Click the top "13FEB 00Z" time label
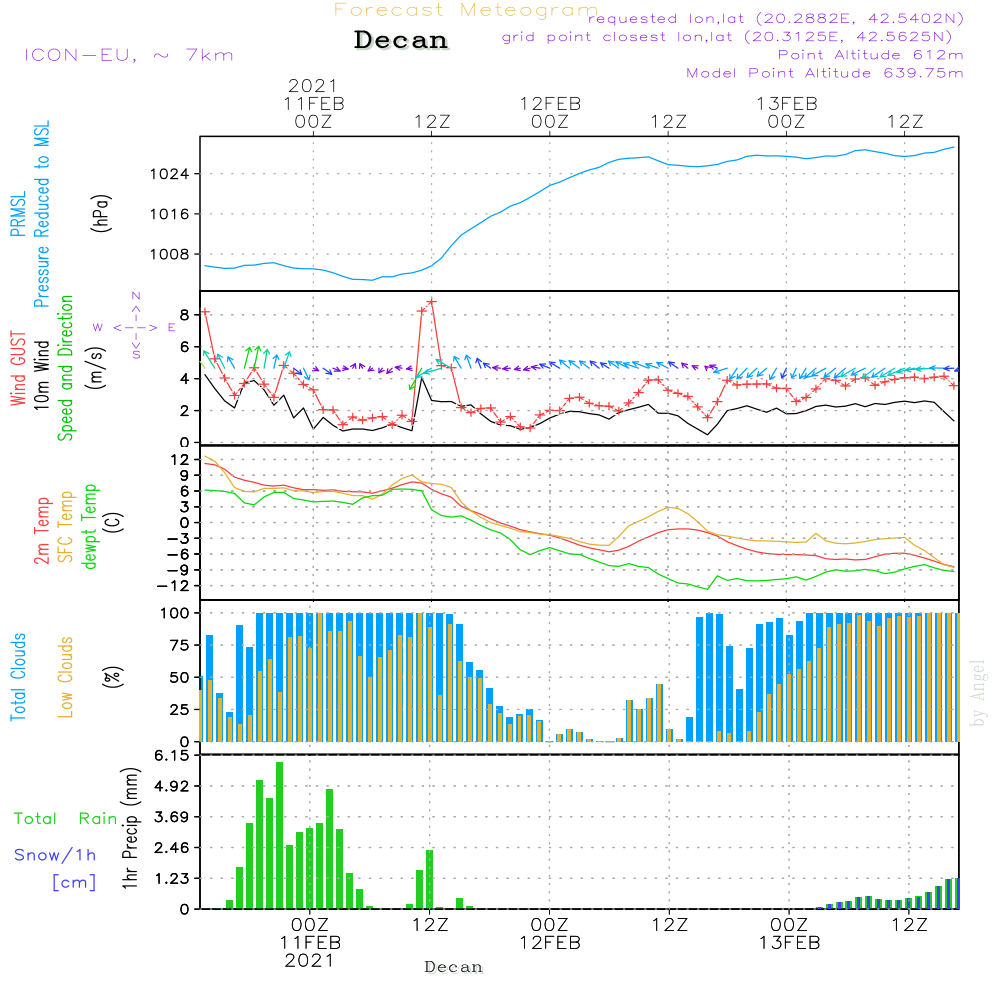1000x1000 pixels. coord(787,112)
